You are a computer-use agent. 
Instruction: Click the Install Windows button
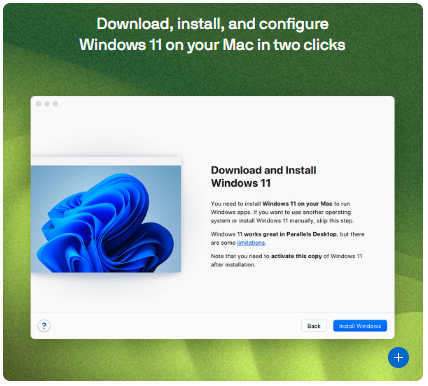(x=360, y=326)
